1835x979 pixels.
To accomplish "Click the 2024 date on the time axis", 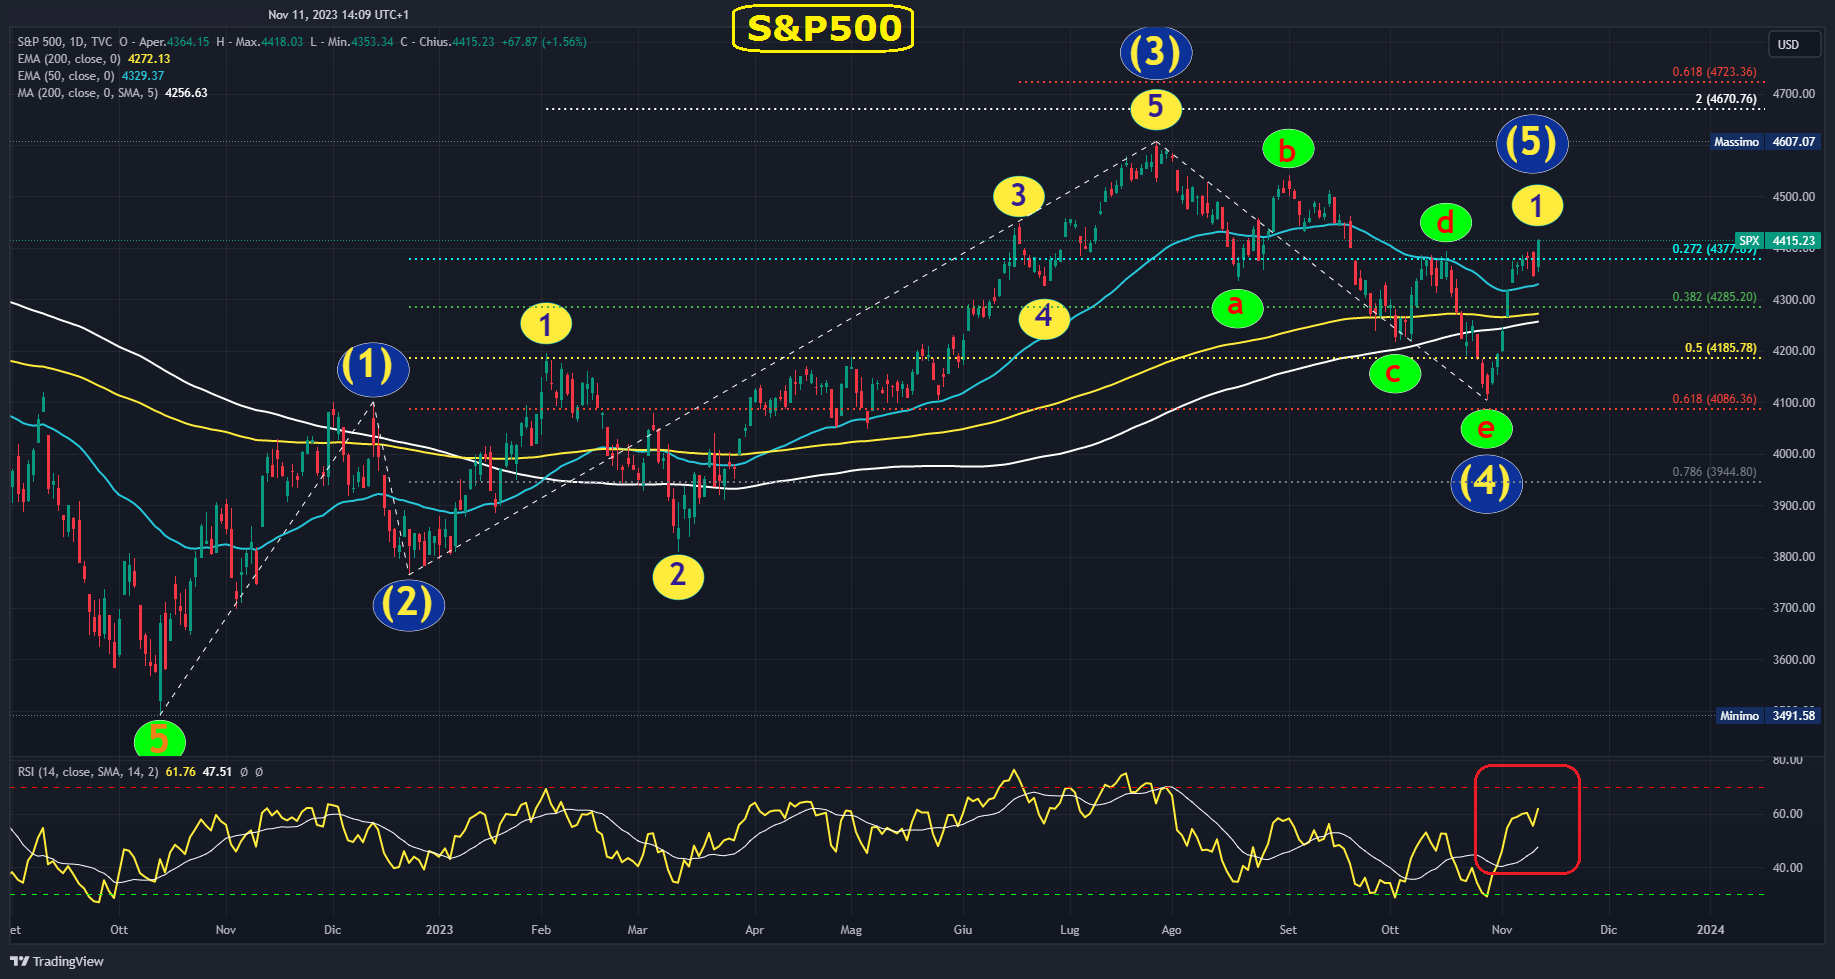I will pos(1711,930).
